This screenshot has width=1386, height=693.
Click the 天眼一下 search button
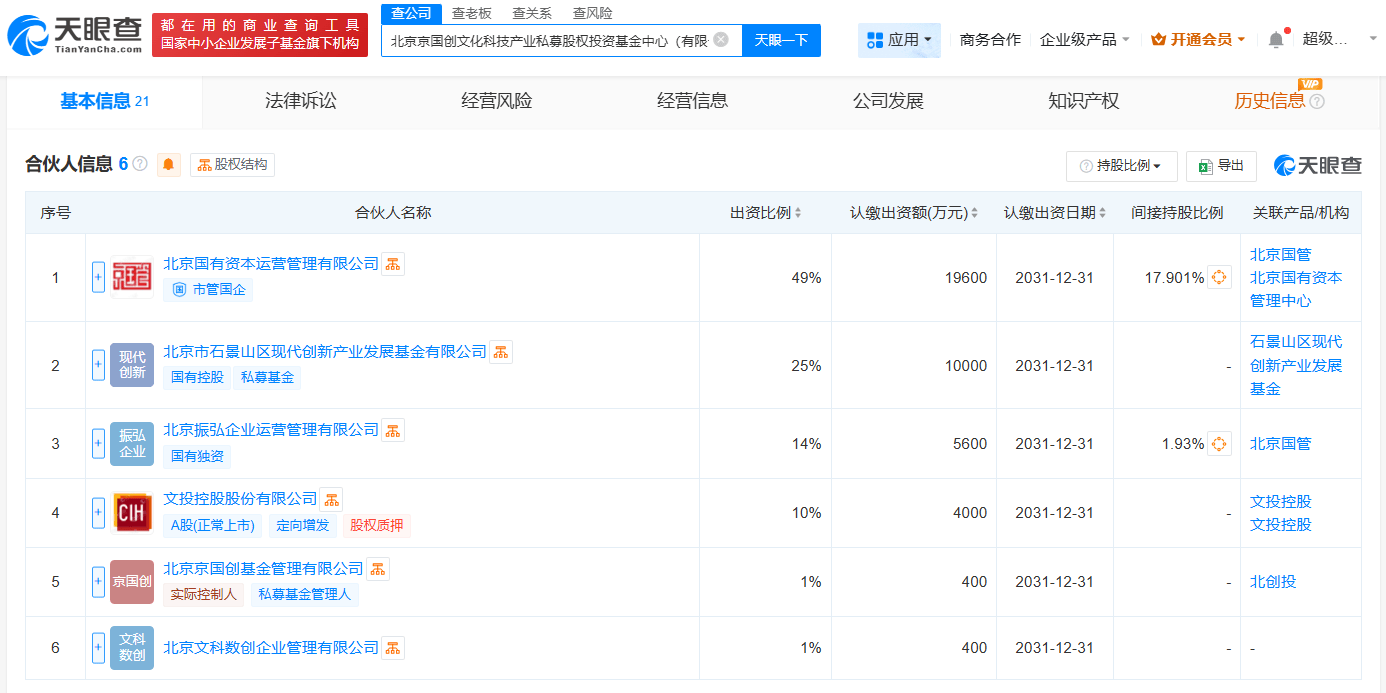click(x=781, y=40)
